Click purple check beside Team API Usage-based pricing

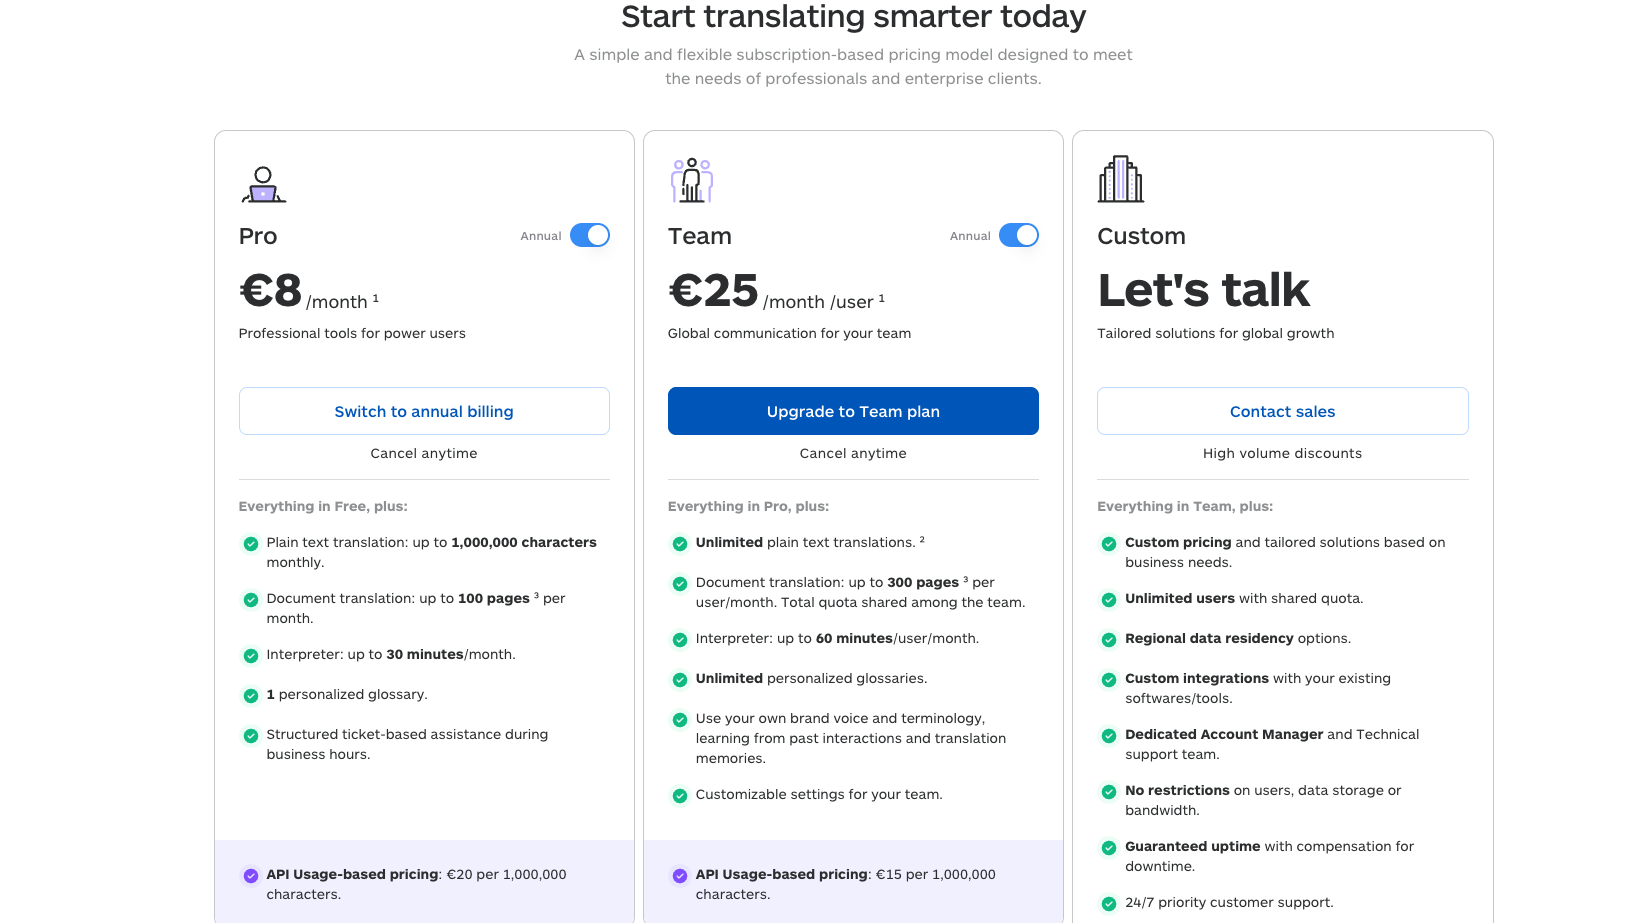680,876
